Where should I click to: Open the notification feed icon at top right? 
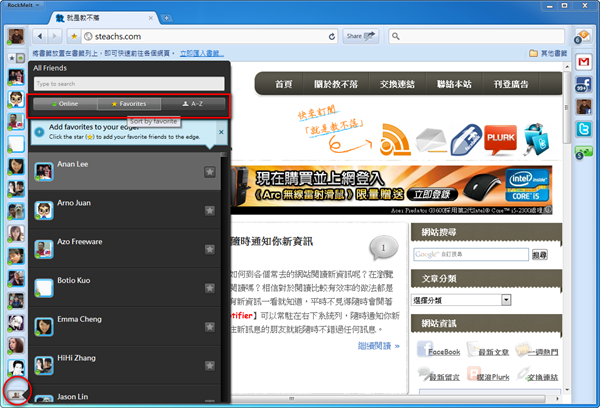pos(582,37)
